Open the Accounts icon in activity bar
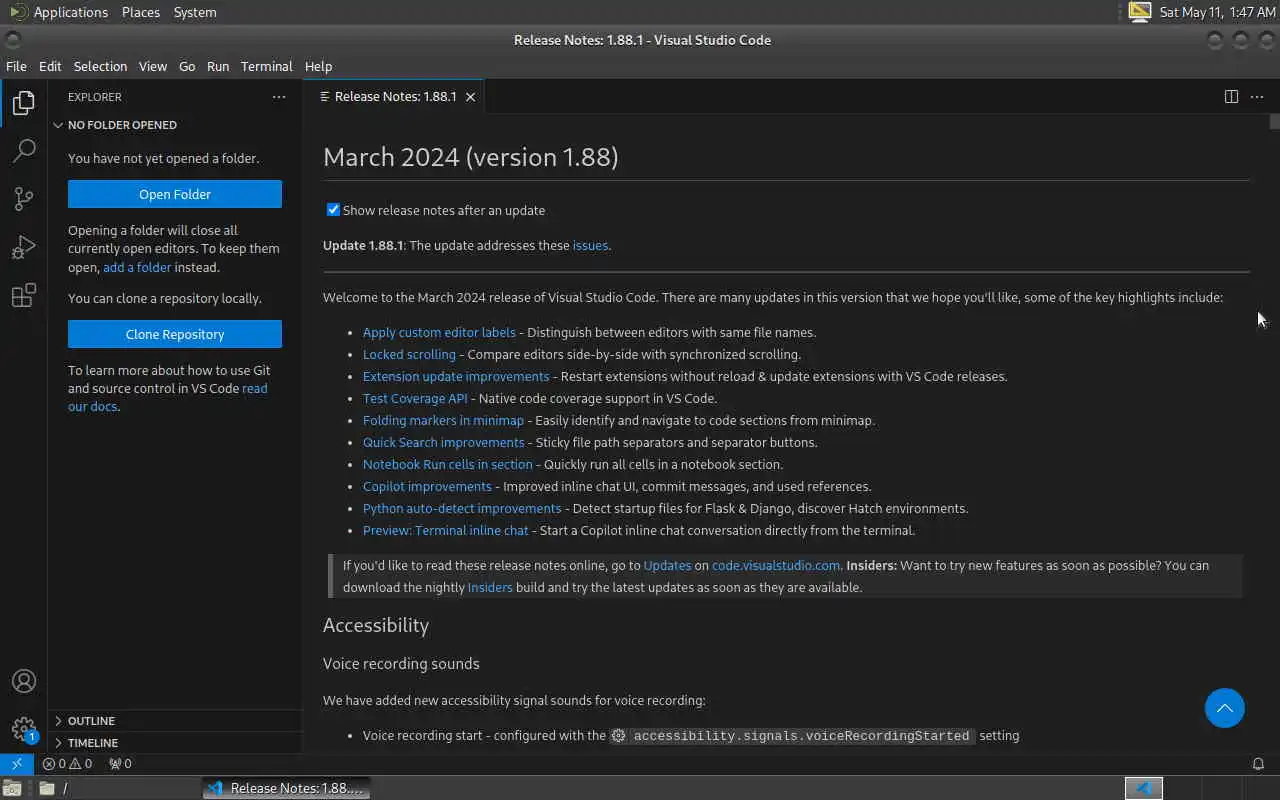The image size is (1280, 800). click(24, 681)
